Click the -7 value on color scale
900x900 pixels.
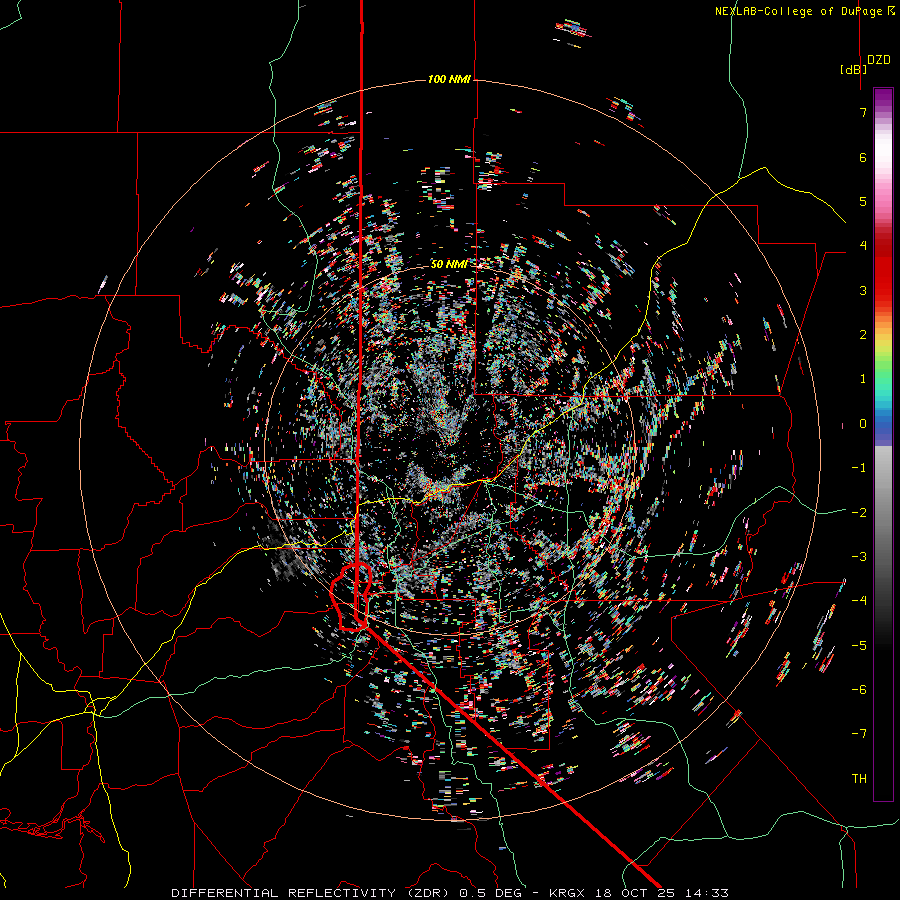[x=859, y=734]
